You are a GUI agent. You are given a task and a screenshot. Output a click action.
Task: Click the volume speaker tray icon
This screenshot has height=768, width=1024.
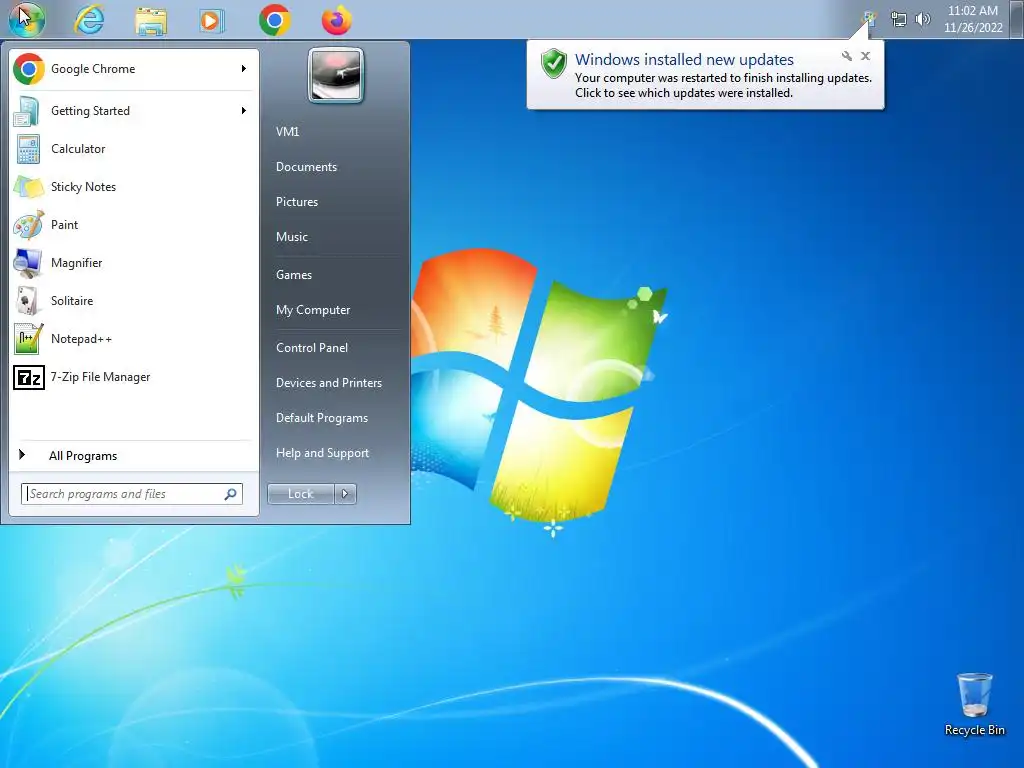(x=923, y=20)
